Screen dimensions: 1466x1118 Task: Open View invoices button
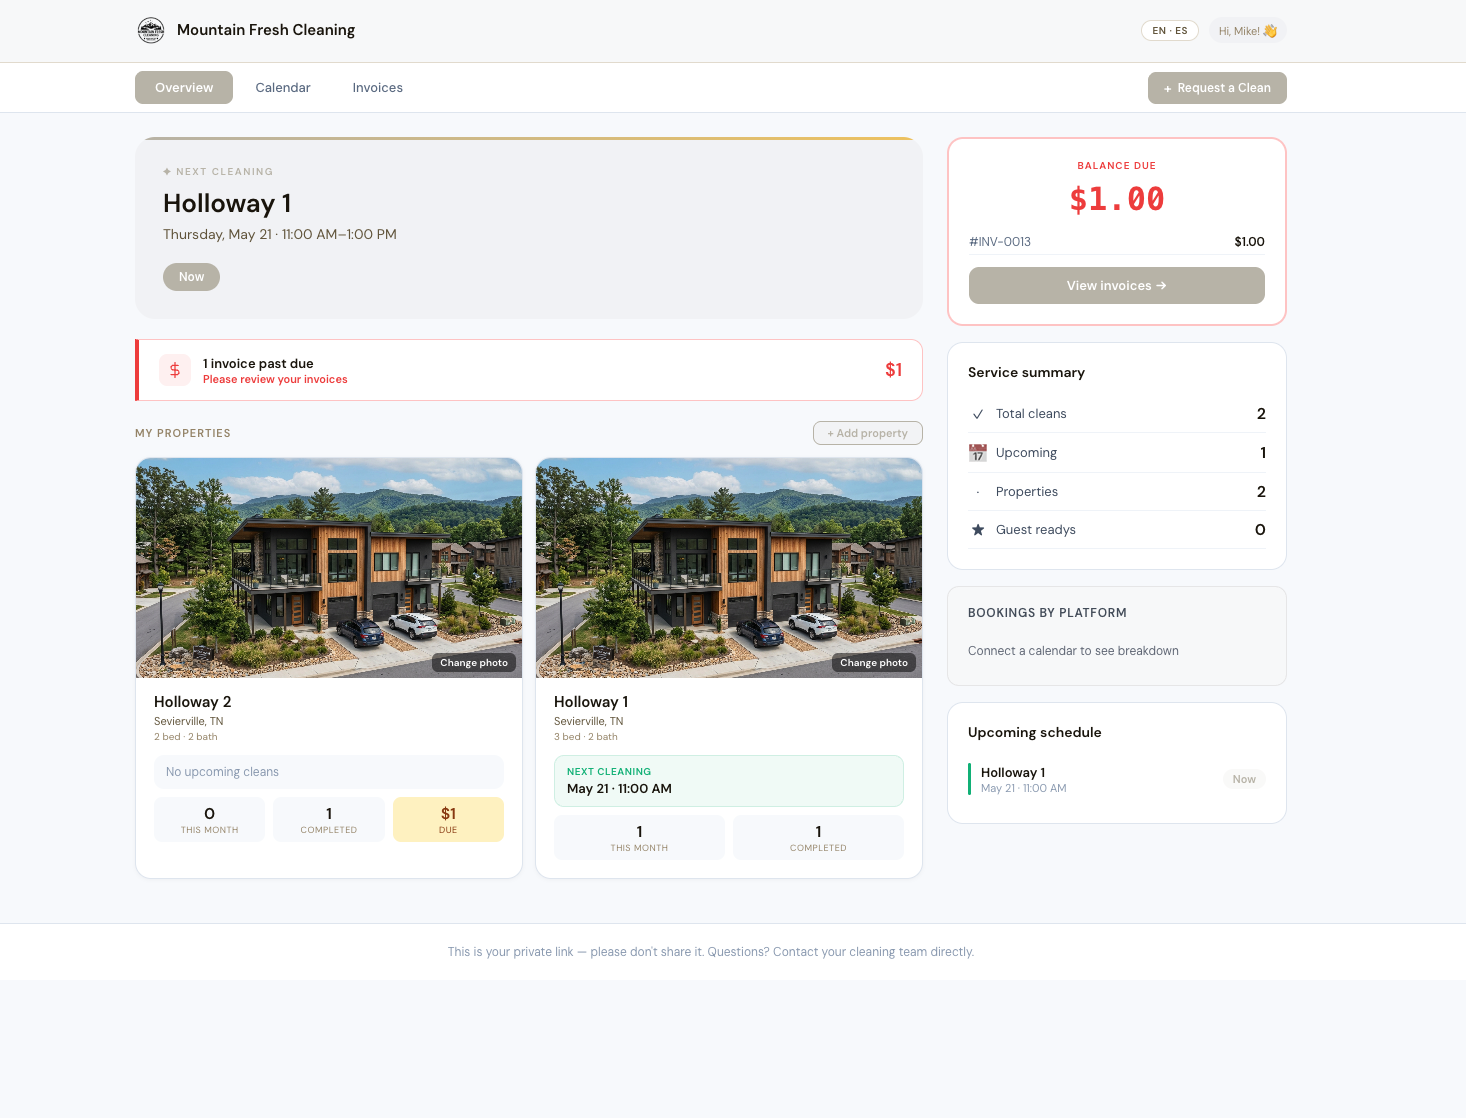coord(1117,286)
